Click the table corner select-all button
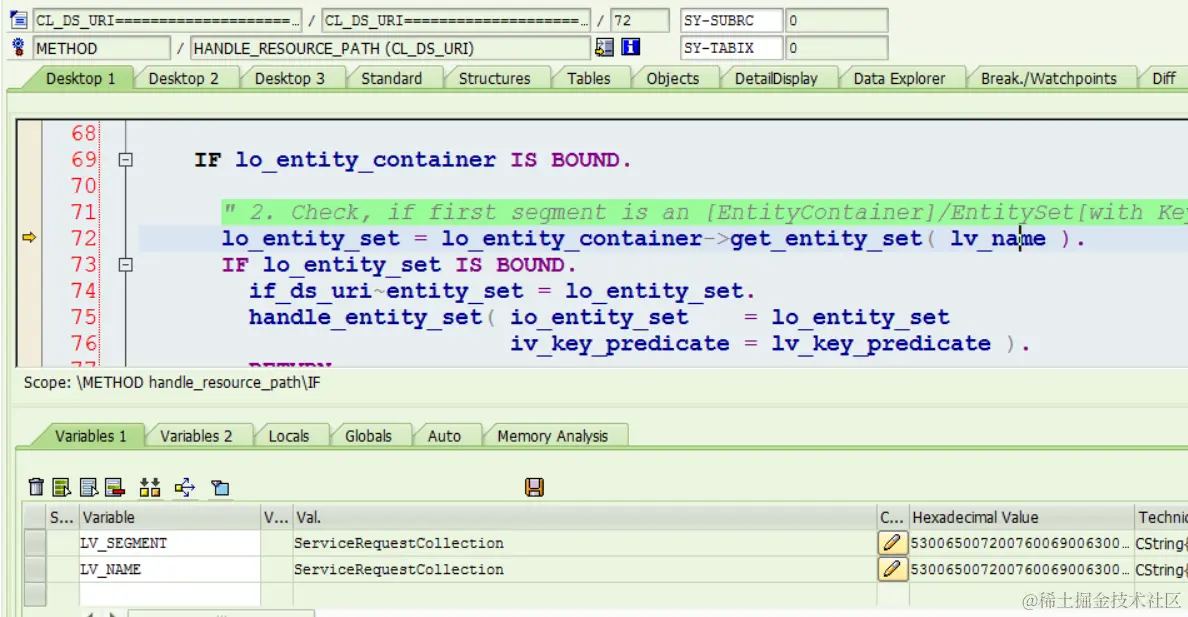The height and width of the screenshot is (617, 1188). point(35,518)
